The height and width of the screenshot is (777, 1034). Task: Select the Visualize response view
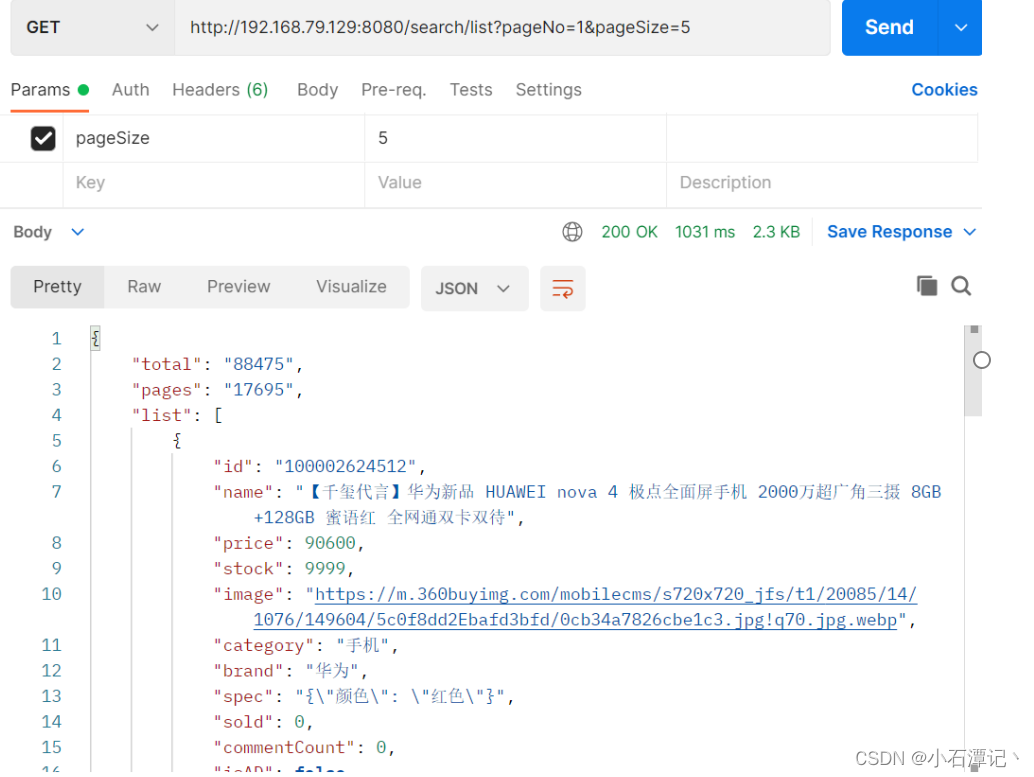[351, 287]
